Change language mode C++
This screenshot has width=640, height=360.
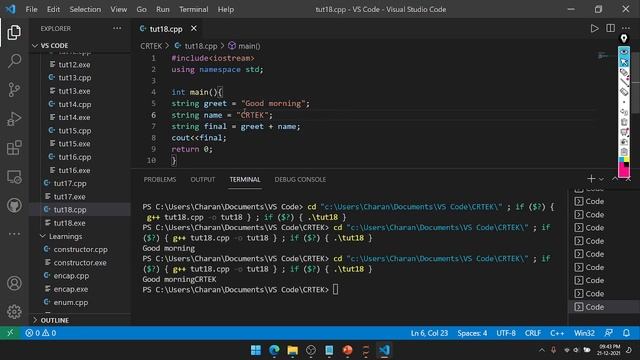557,333
